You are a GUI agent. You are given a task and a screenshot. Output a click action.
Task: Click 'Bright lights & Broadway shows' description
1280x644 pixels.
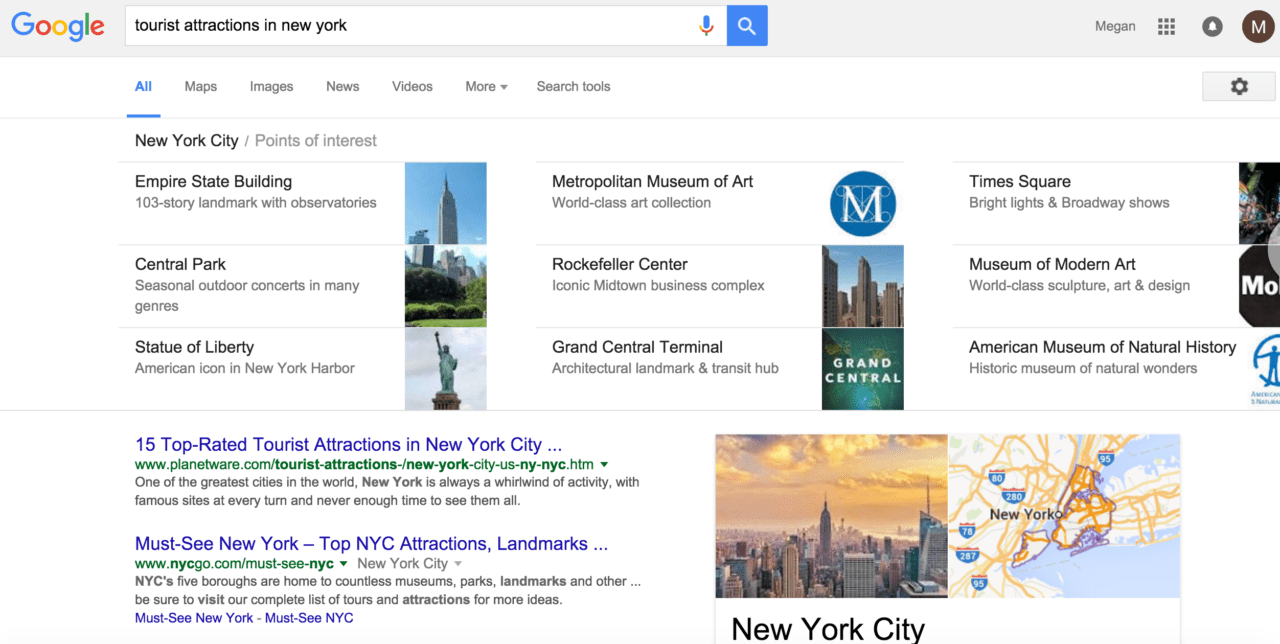[x=1069, y=203]
